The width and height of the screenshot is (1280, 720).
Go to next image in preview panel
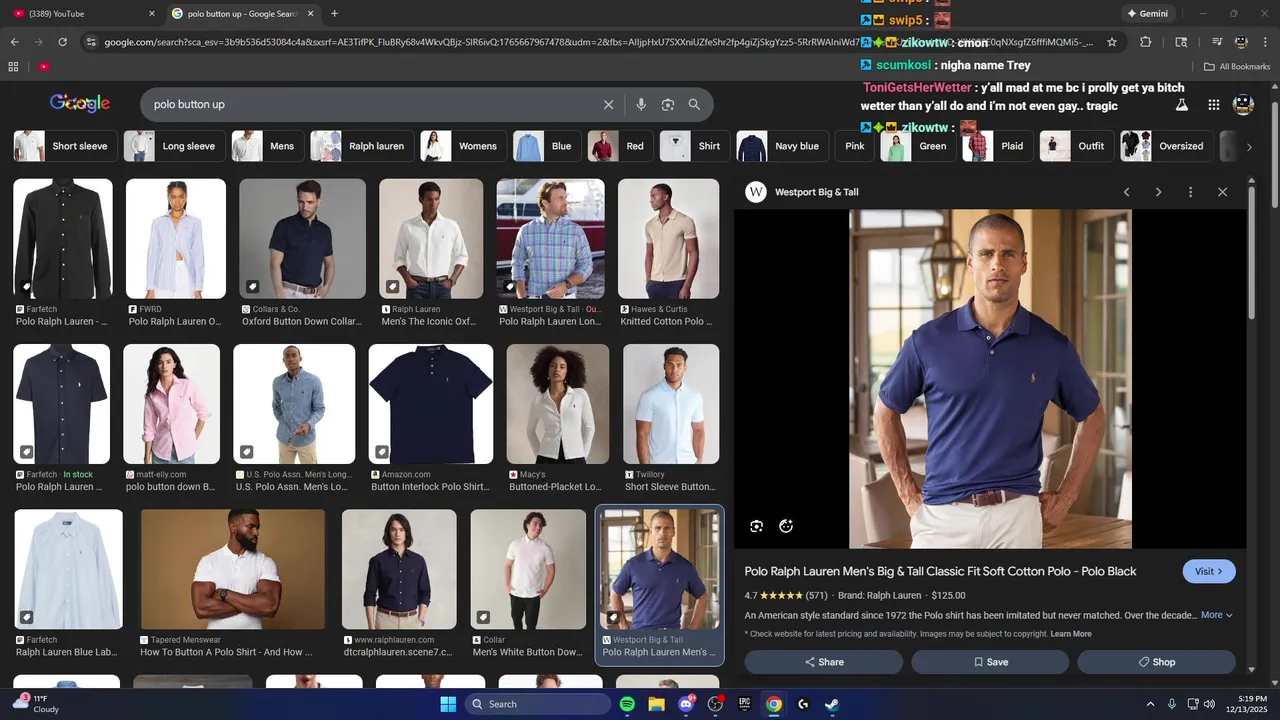1158,192
